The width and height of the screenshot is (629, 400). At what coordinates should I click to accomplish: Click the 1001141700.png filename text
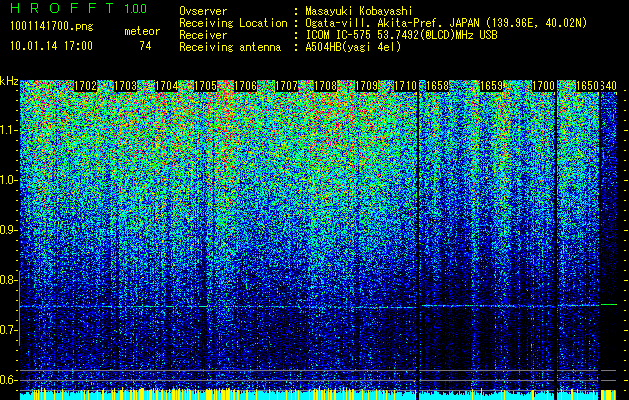tap(52, 26)
